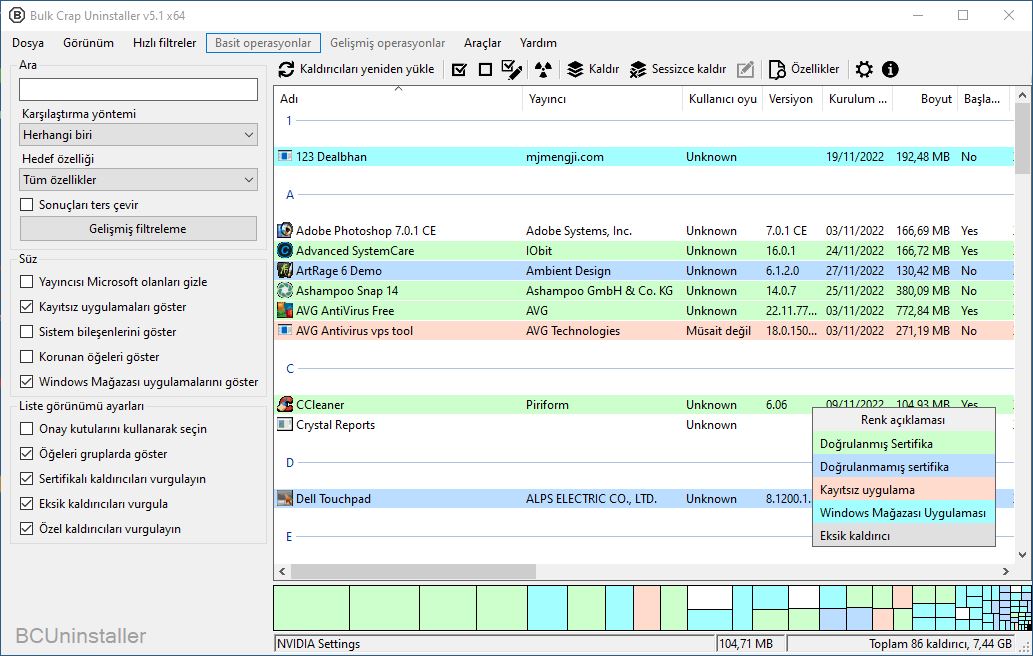Open Karşılaştırma yöntemi dropdown Herhangi biri
The height and width of the screenshot is (656, 1033).
click(138, 135)
